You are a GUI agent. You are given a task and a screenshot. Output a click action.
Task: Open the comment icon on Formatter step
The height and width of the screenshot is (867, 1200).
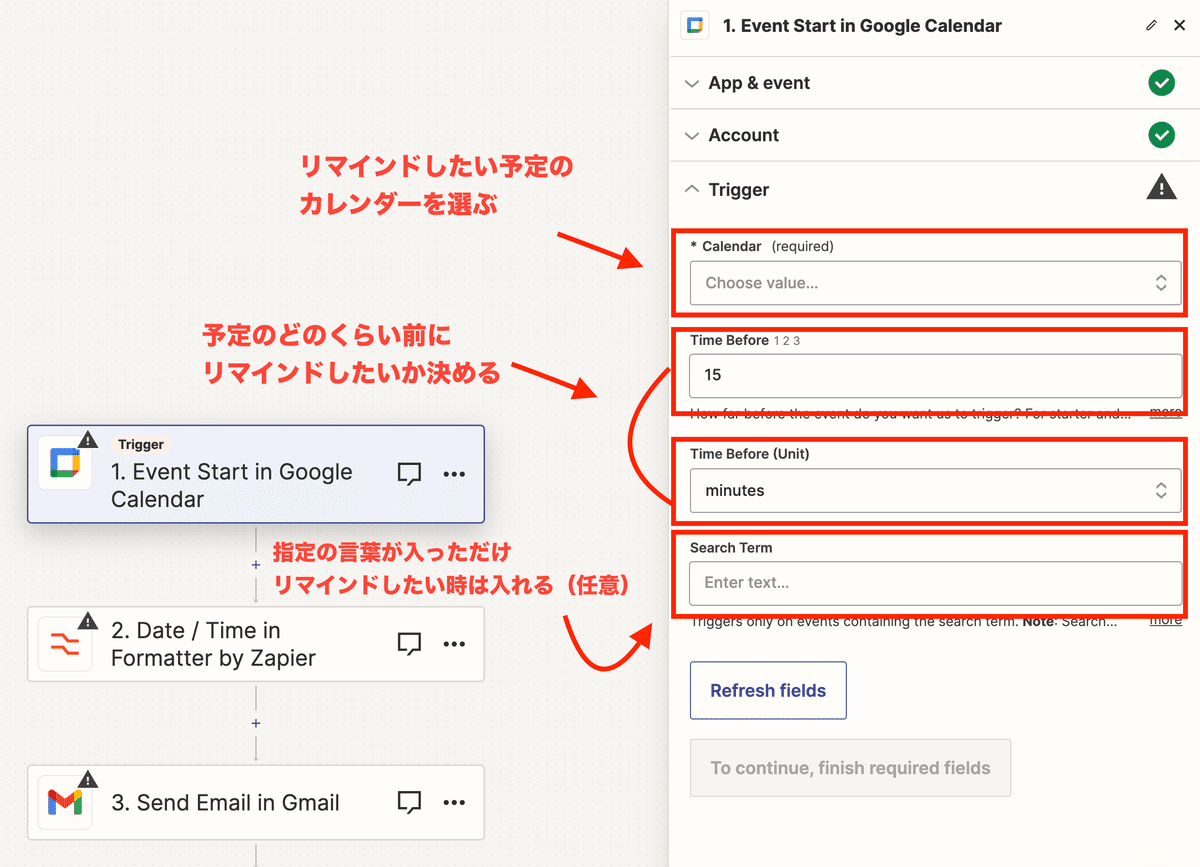coord(409,644)
